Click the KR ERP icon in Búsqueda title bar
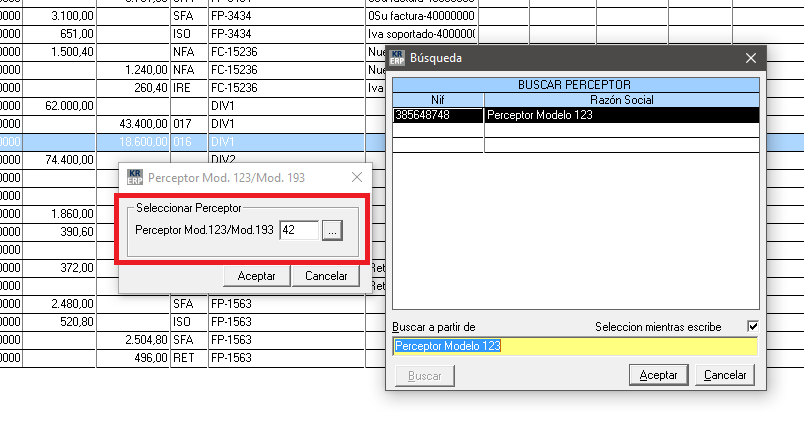This screenshot has height=448, width=804. (397, 59)
